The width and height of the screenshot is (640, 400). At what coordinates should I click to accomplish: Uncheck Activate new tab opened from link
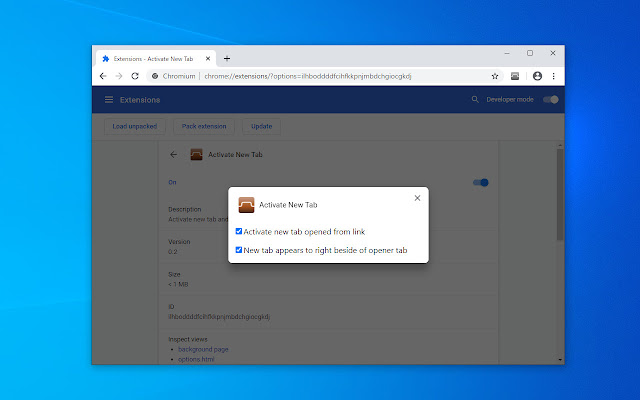point(239,231)
